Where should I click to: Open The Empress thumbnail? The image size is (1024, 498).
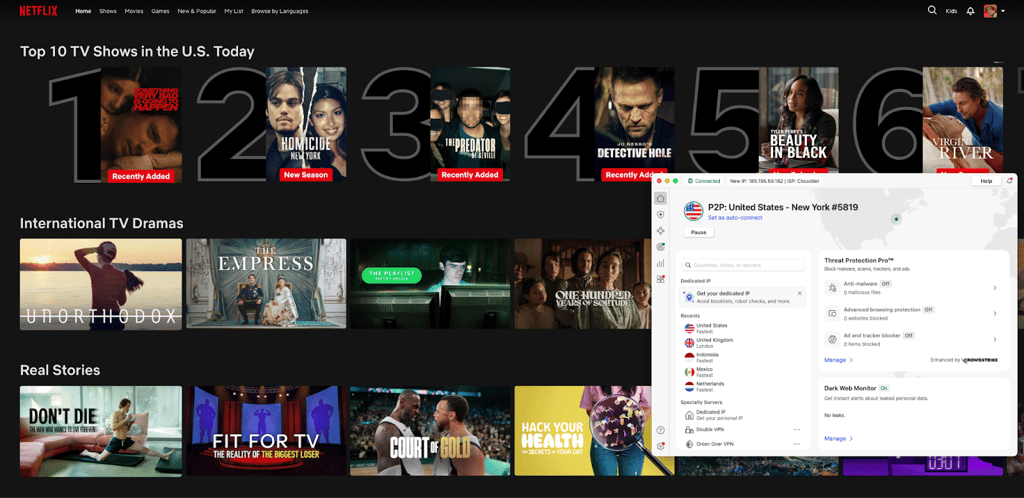[x=266, y=284]
